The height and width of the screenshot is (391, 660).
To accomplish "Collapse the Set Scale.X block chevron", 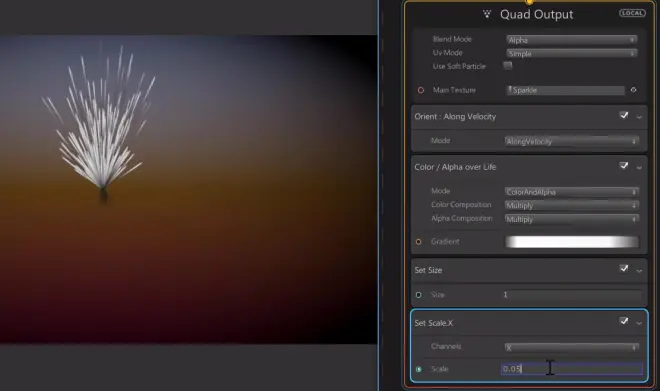I will tap(639, 323).
